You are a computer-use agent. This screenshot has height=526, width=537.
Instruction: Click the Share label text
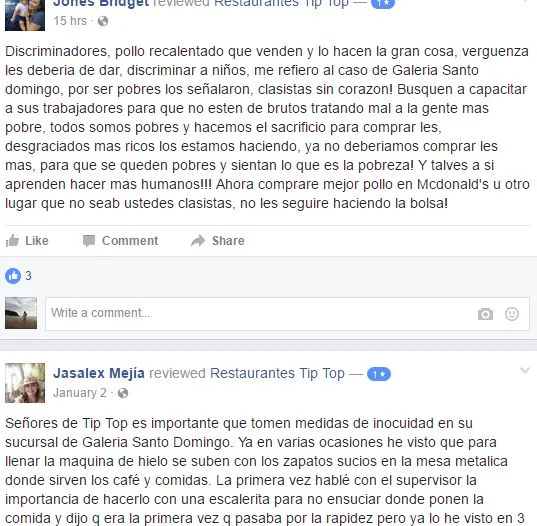(228, 241)
